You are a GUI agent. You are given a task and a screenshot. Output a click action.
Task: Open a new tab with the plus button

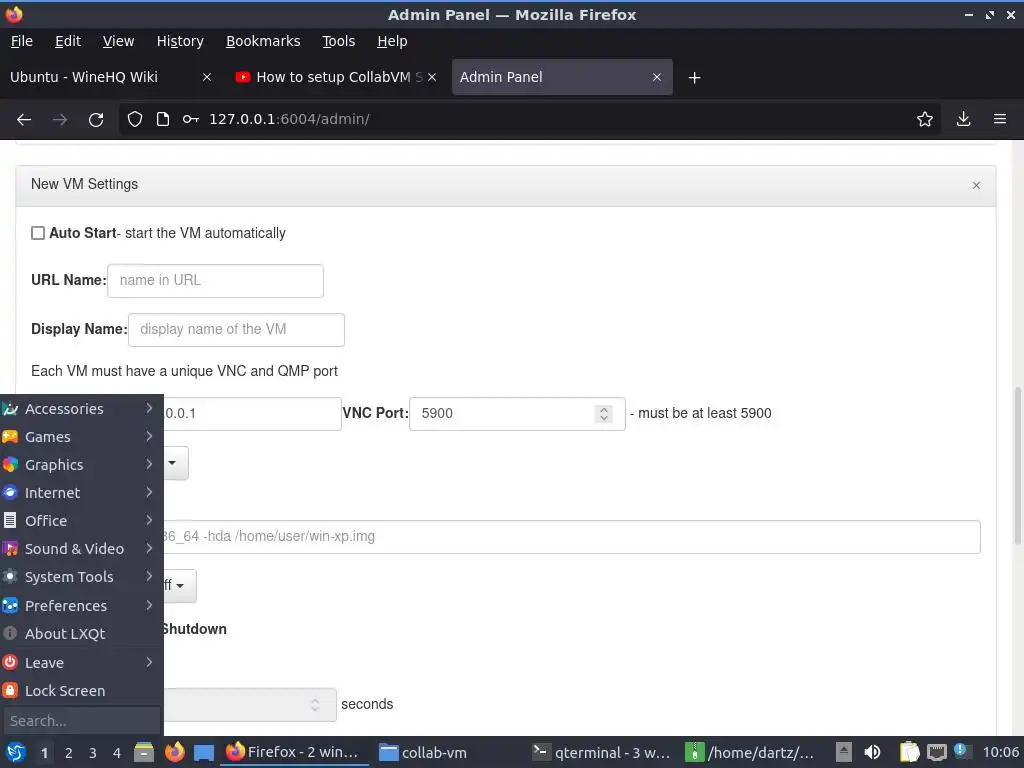pyautogui.click(x=694, y=78)
